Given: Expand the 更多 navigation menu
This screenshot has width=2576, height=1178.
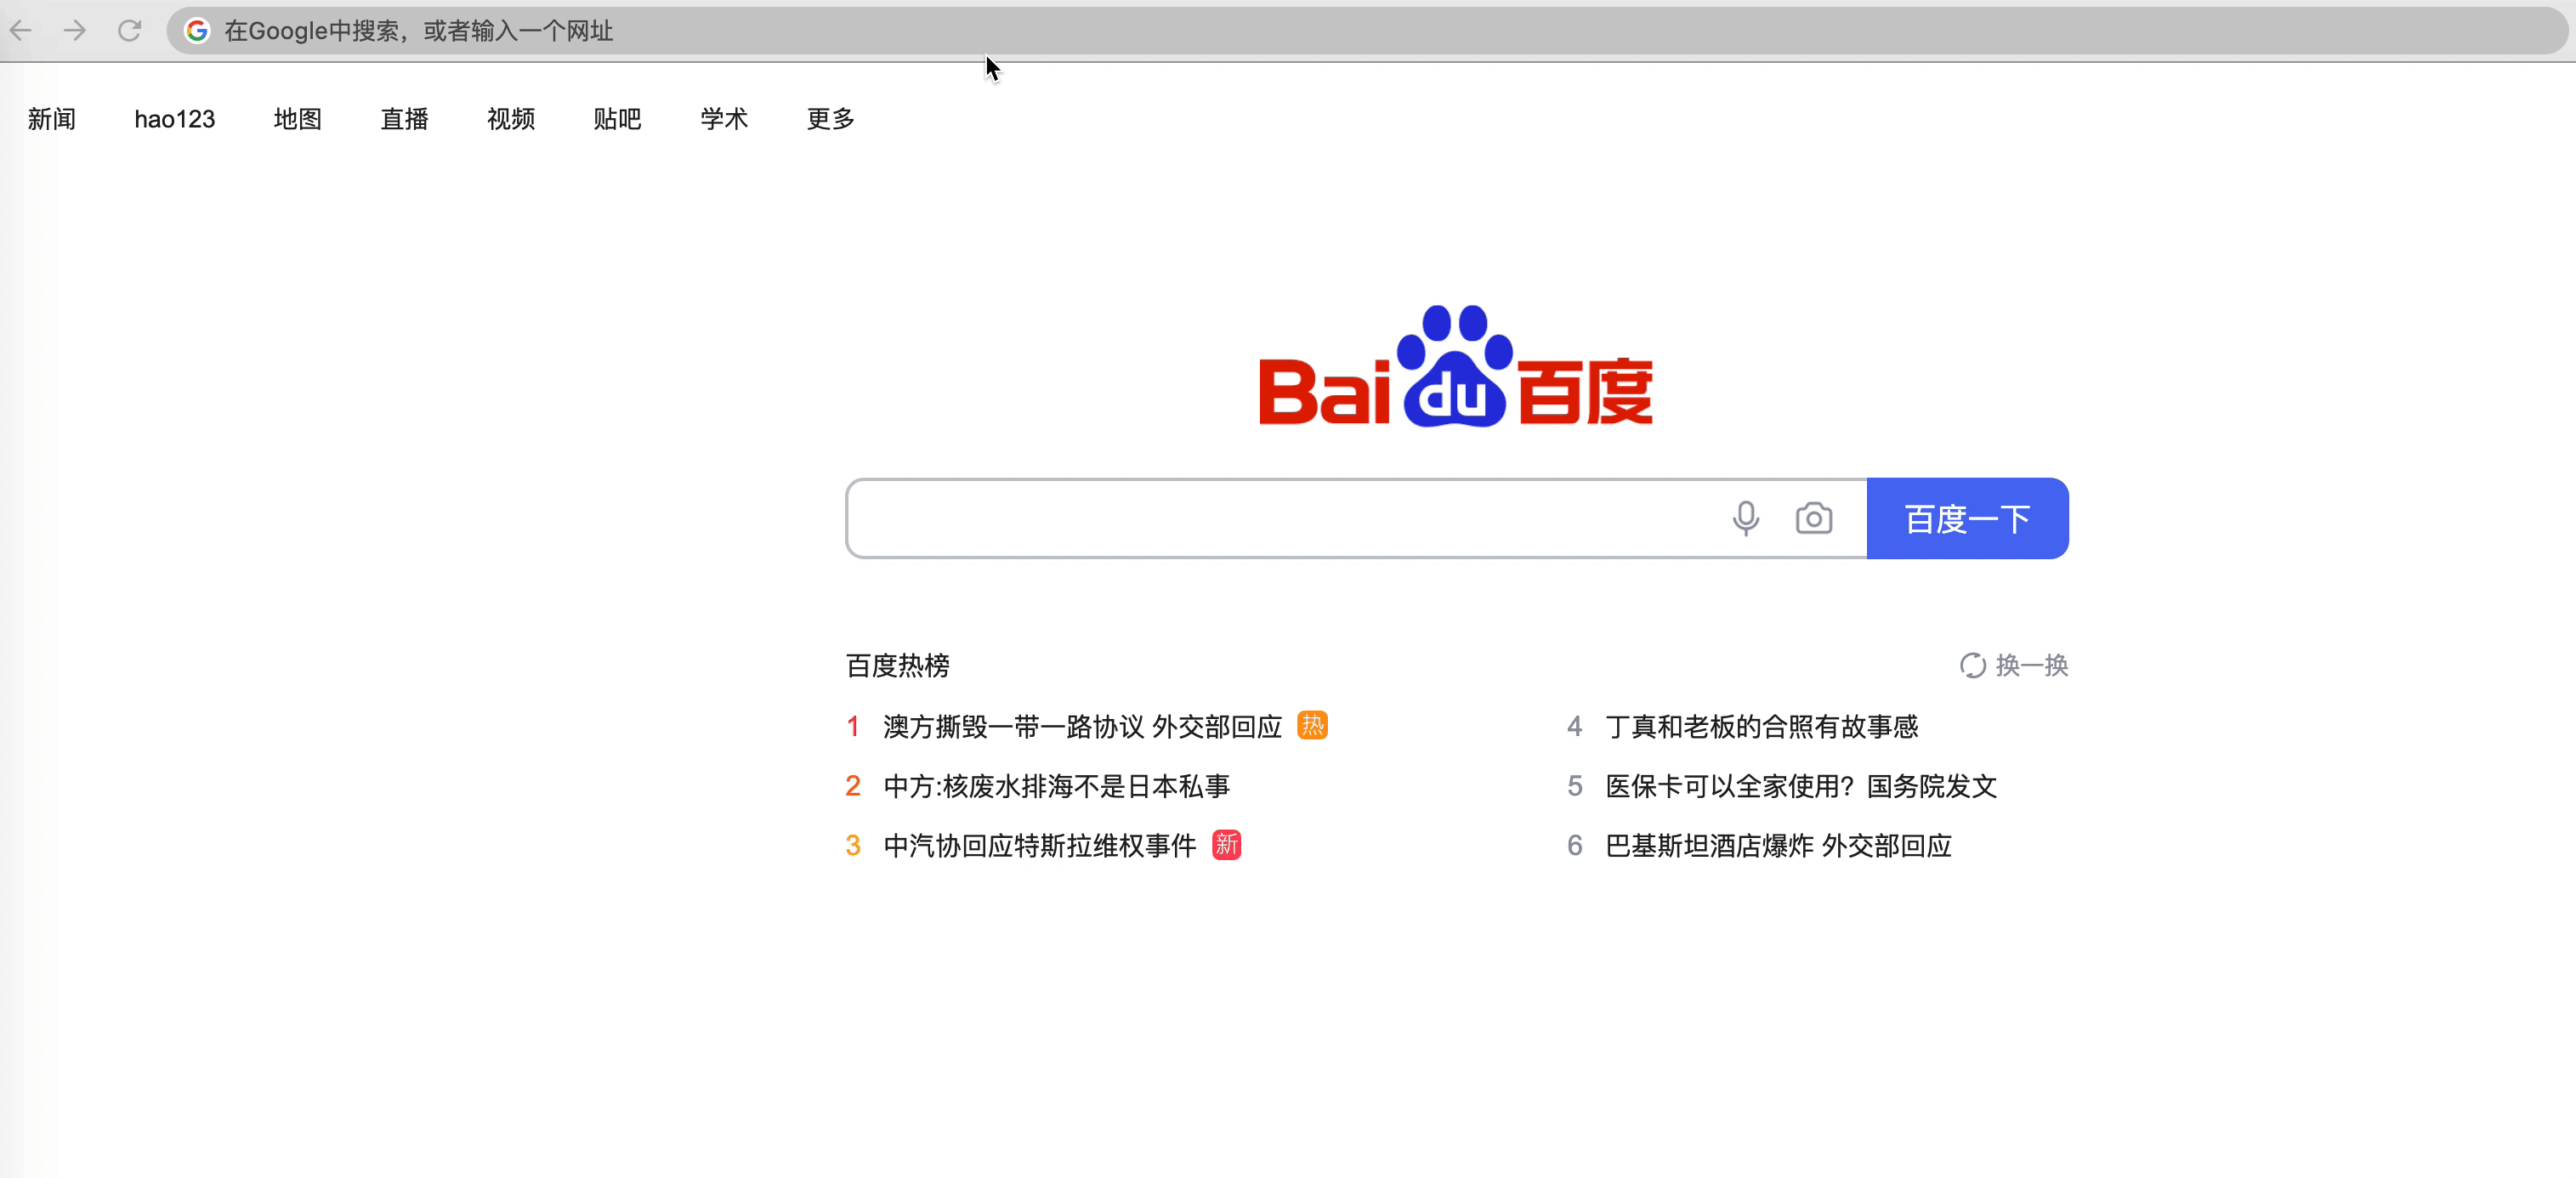Looking at the screenshot, I should (830, 119).
